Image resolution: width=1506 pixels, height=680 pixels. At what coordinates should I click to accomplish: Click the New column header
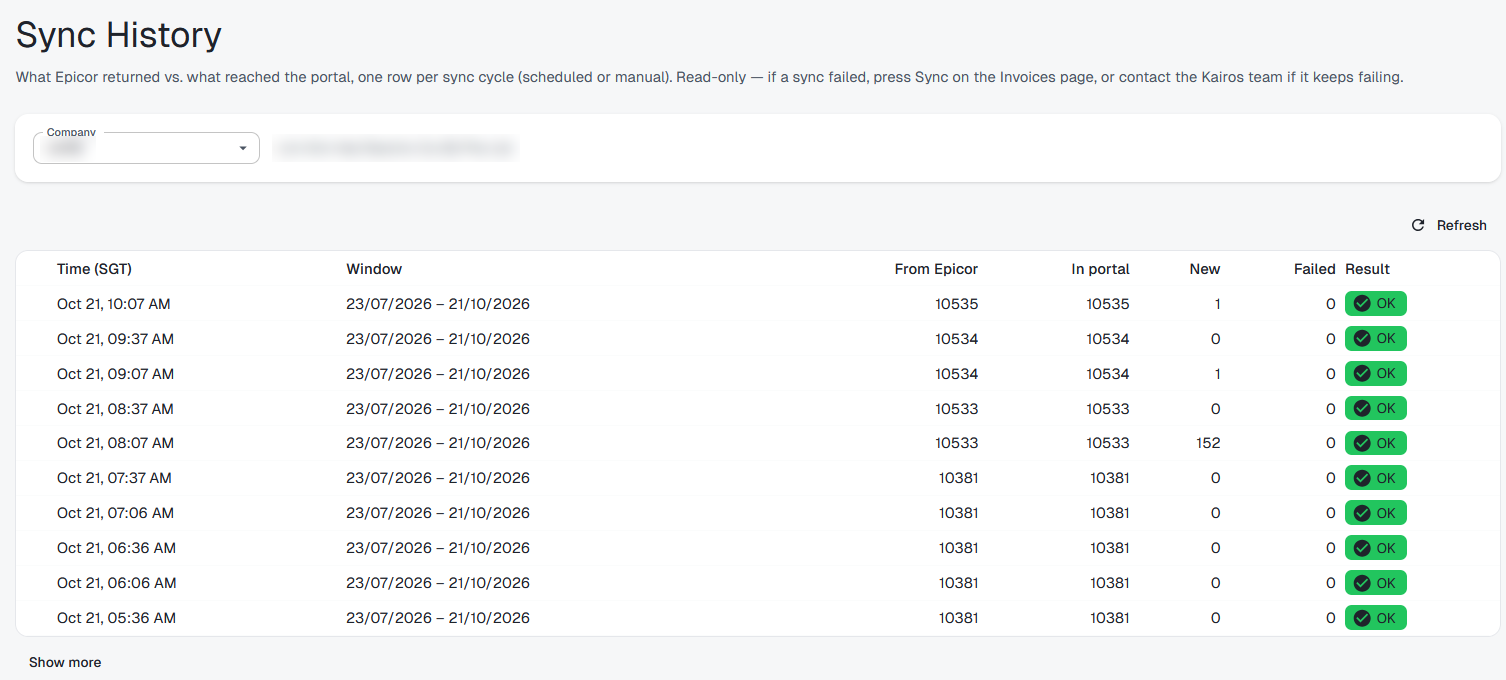[1205, 269]
